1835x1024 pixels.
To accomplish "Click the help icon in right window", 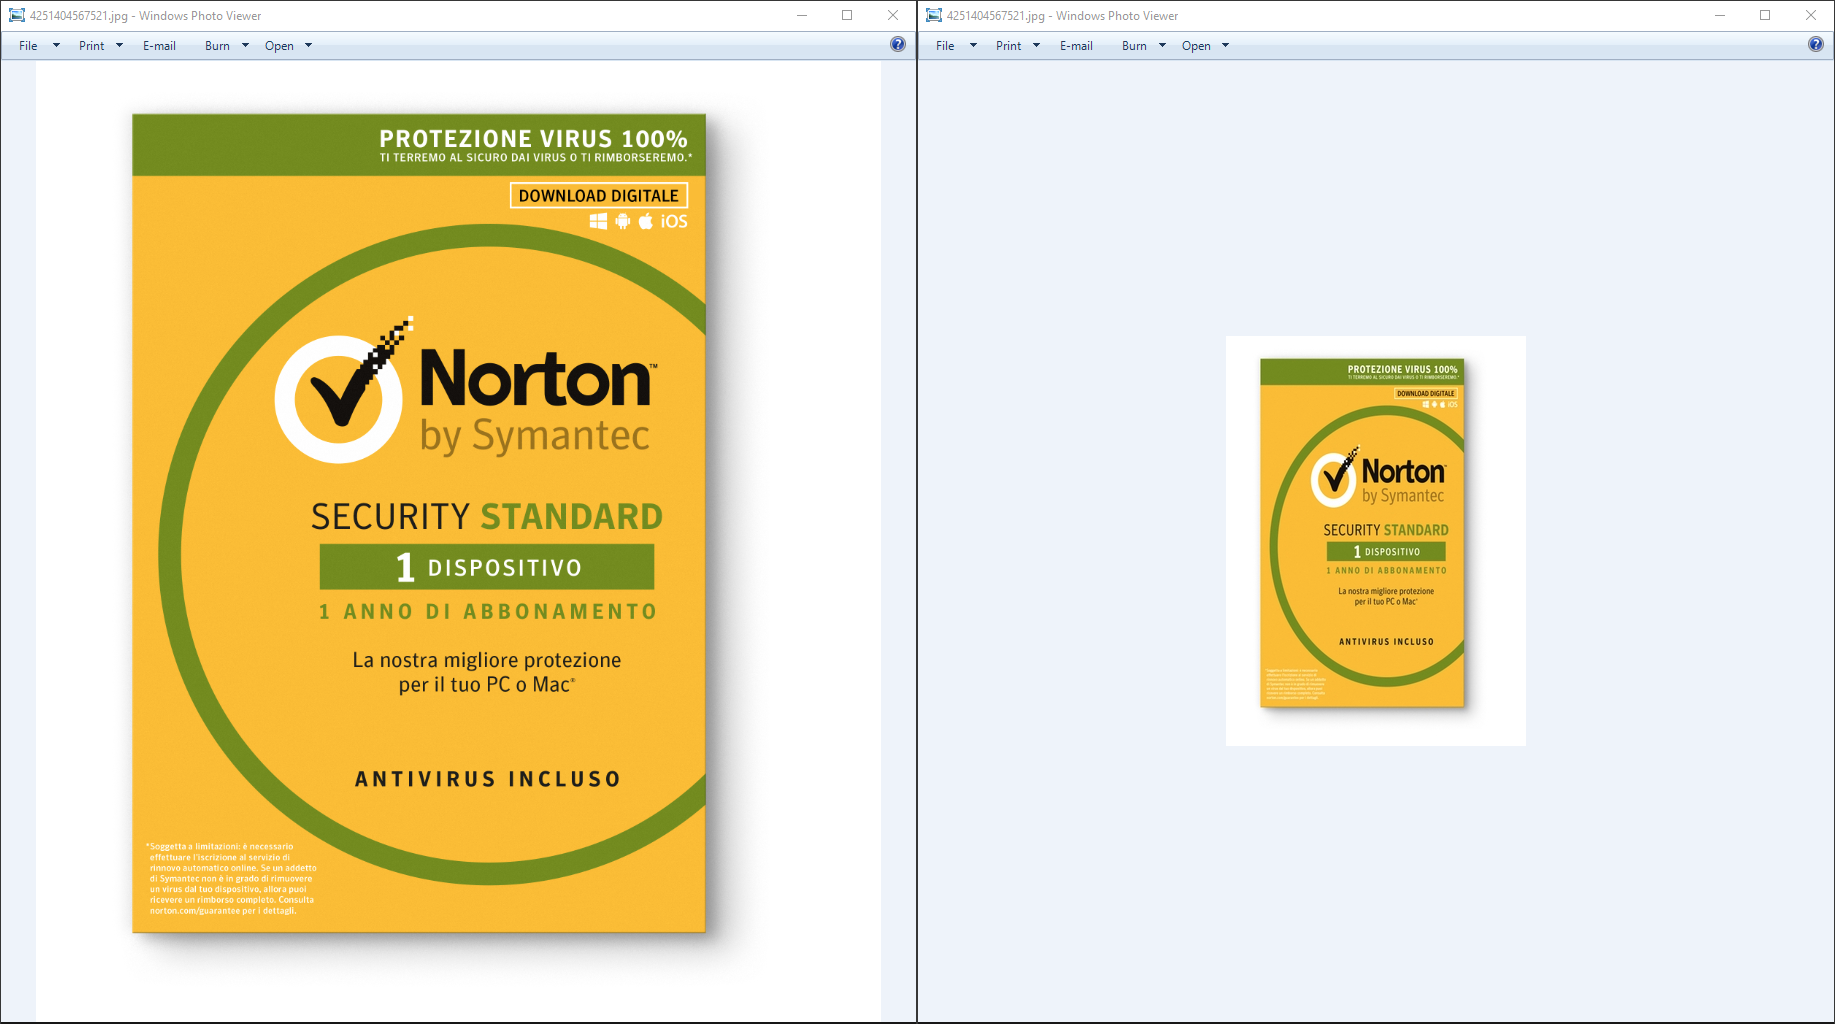I will coord(1816,44).
